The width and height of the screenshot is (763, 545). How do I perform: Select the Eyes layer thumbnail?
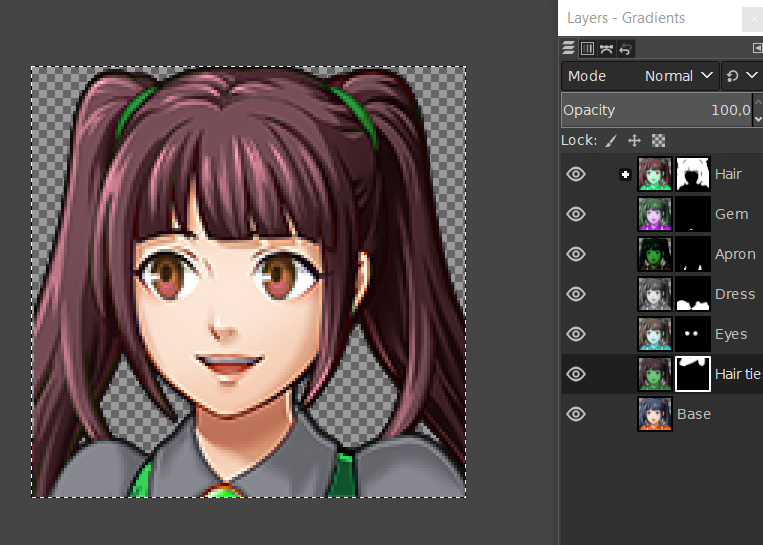(655, 334)
